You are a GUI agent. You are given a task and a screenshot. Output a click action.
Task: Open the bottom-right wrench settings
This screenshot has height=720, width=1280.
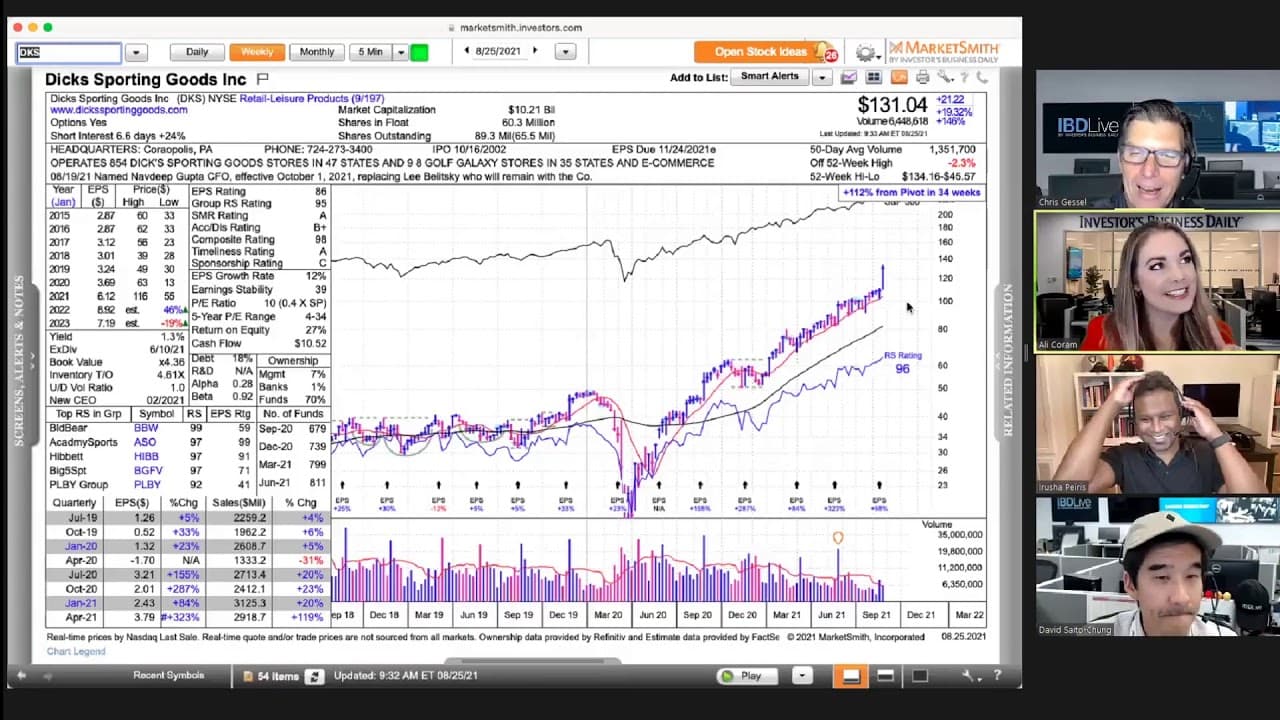[970, 676]
